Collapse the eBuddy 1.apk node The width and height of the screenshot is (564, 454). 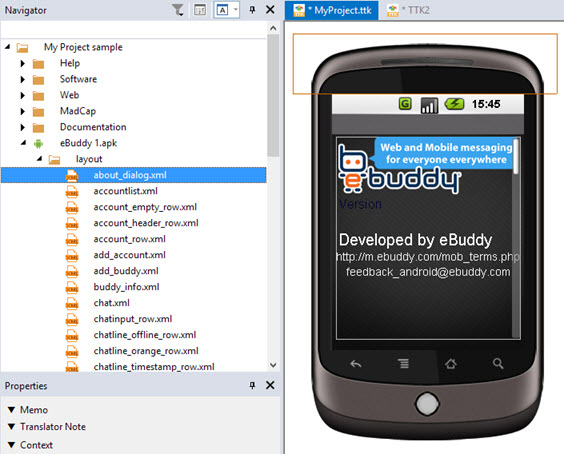pyautogui.click(x=23, y=143)
